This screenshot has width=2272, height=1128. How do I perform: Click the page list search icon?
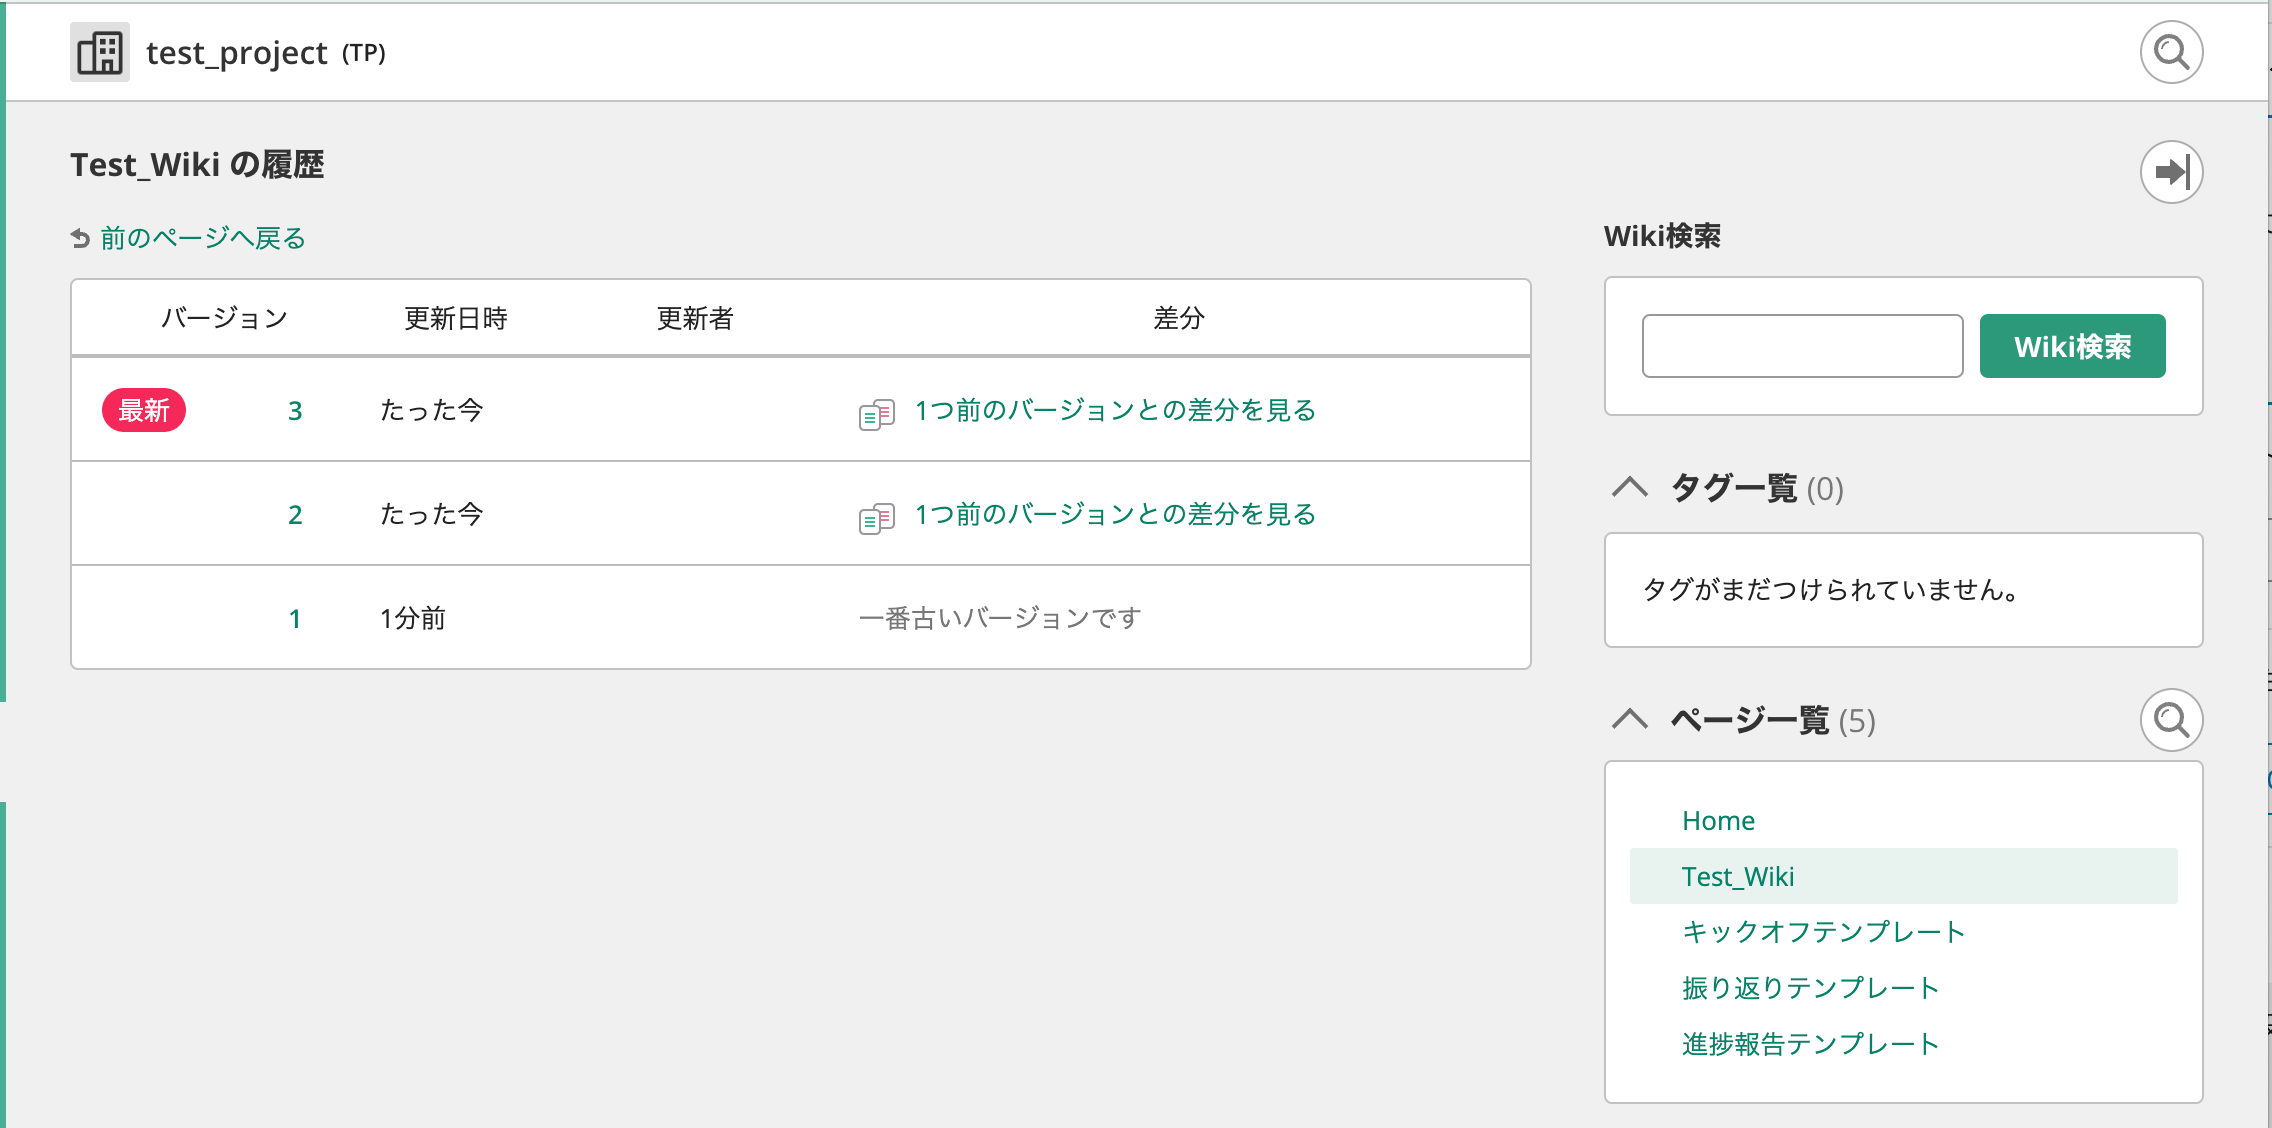pos(2170,720)
